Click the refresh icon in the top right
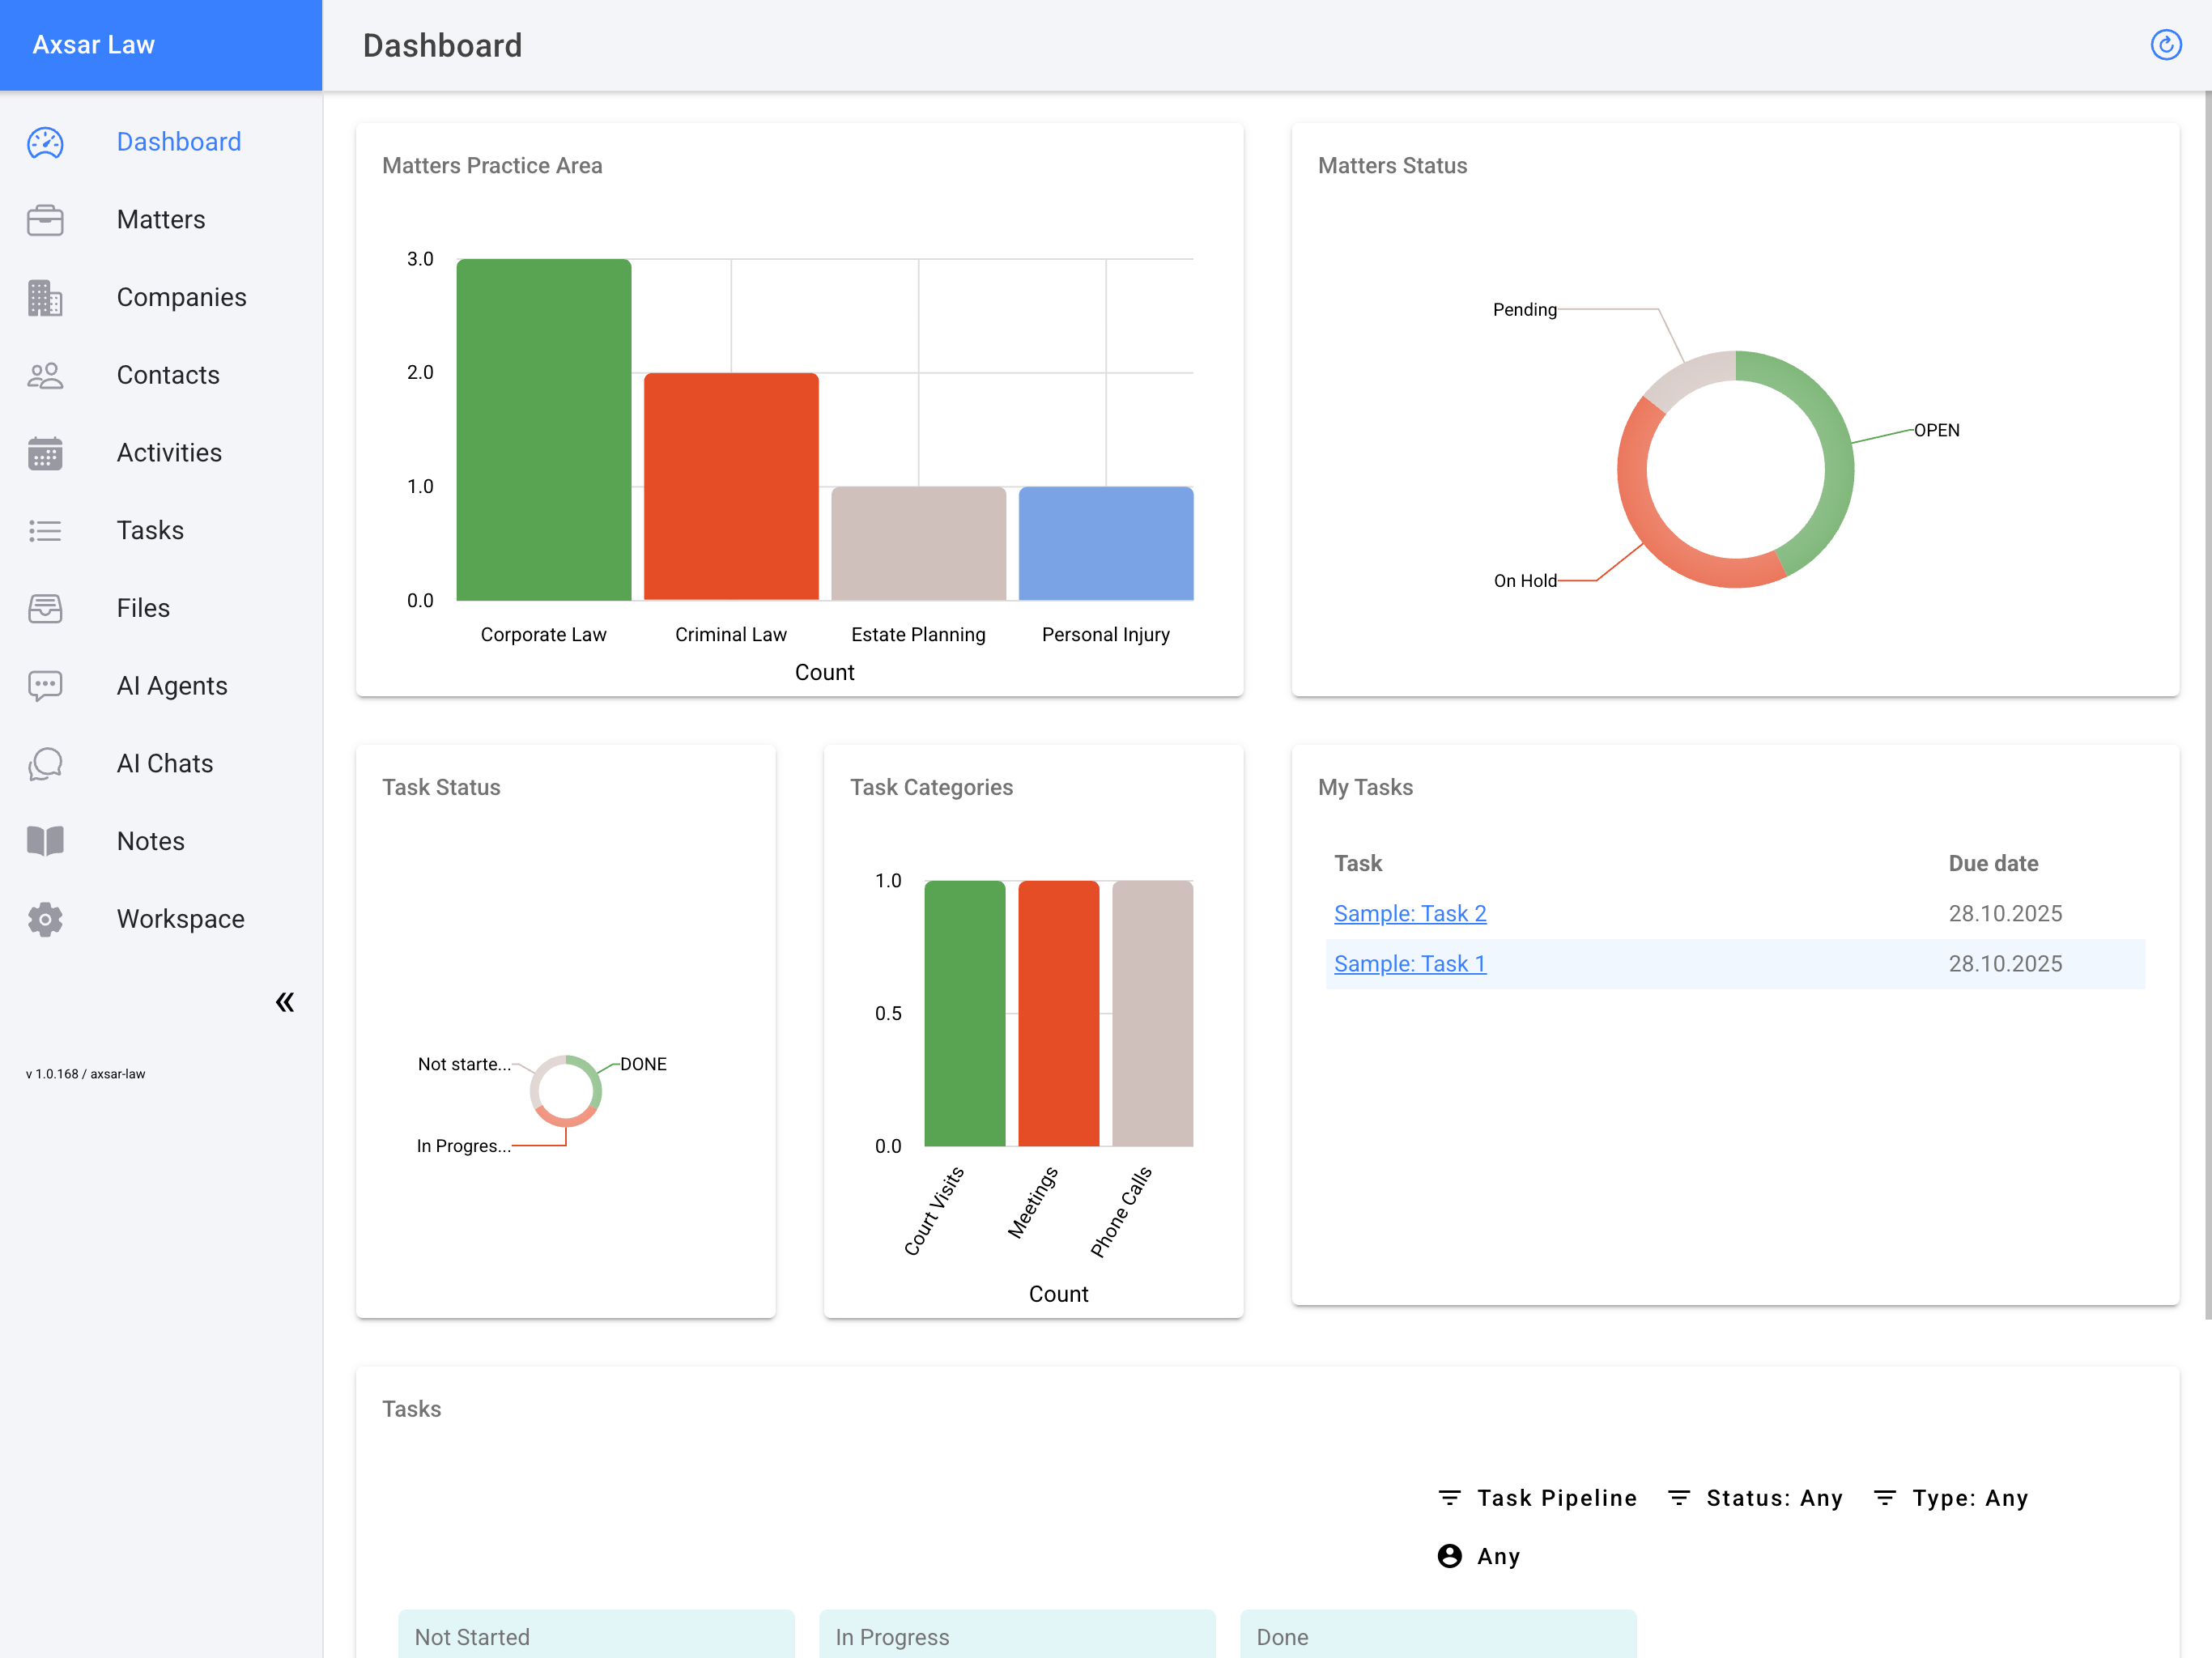The height and width of the screenshot is (1658, 2212). [2165, 45]
